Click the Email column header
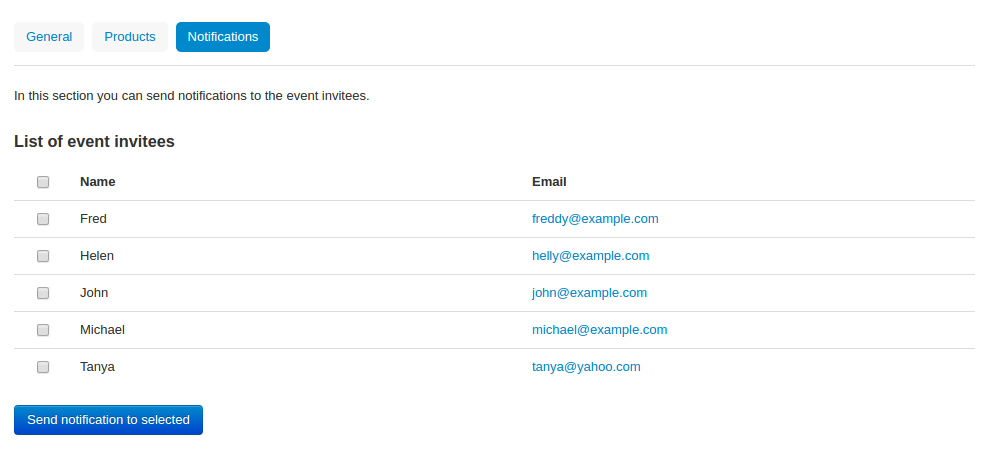This screenshot has height=463, width=987. [549, 182]
